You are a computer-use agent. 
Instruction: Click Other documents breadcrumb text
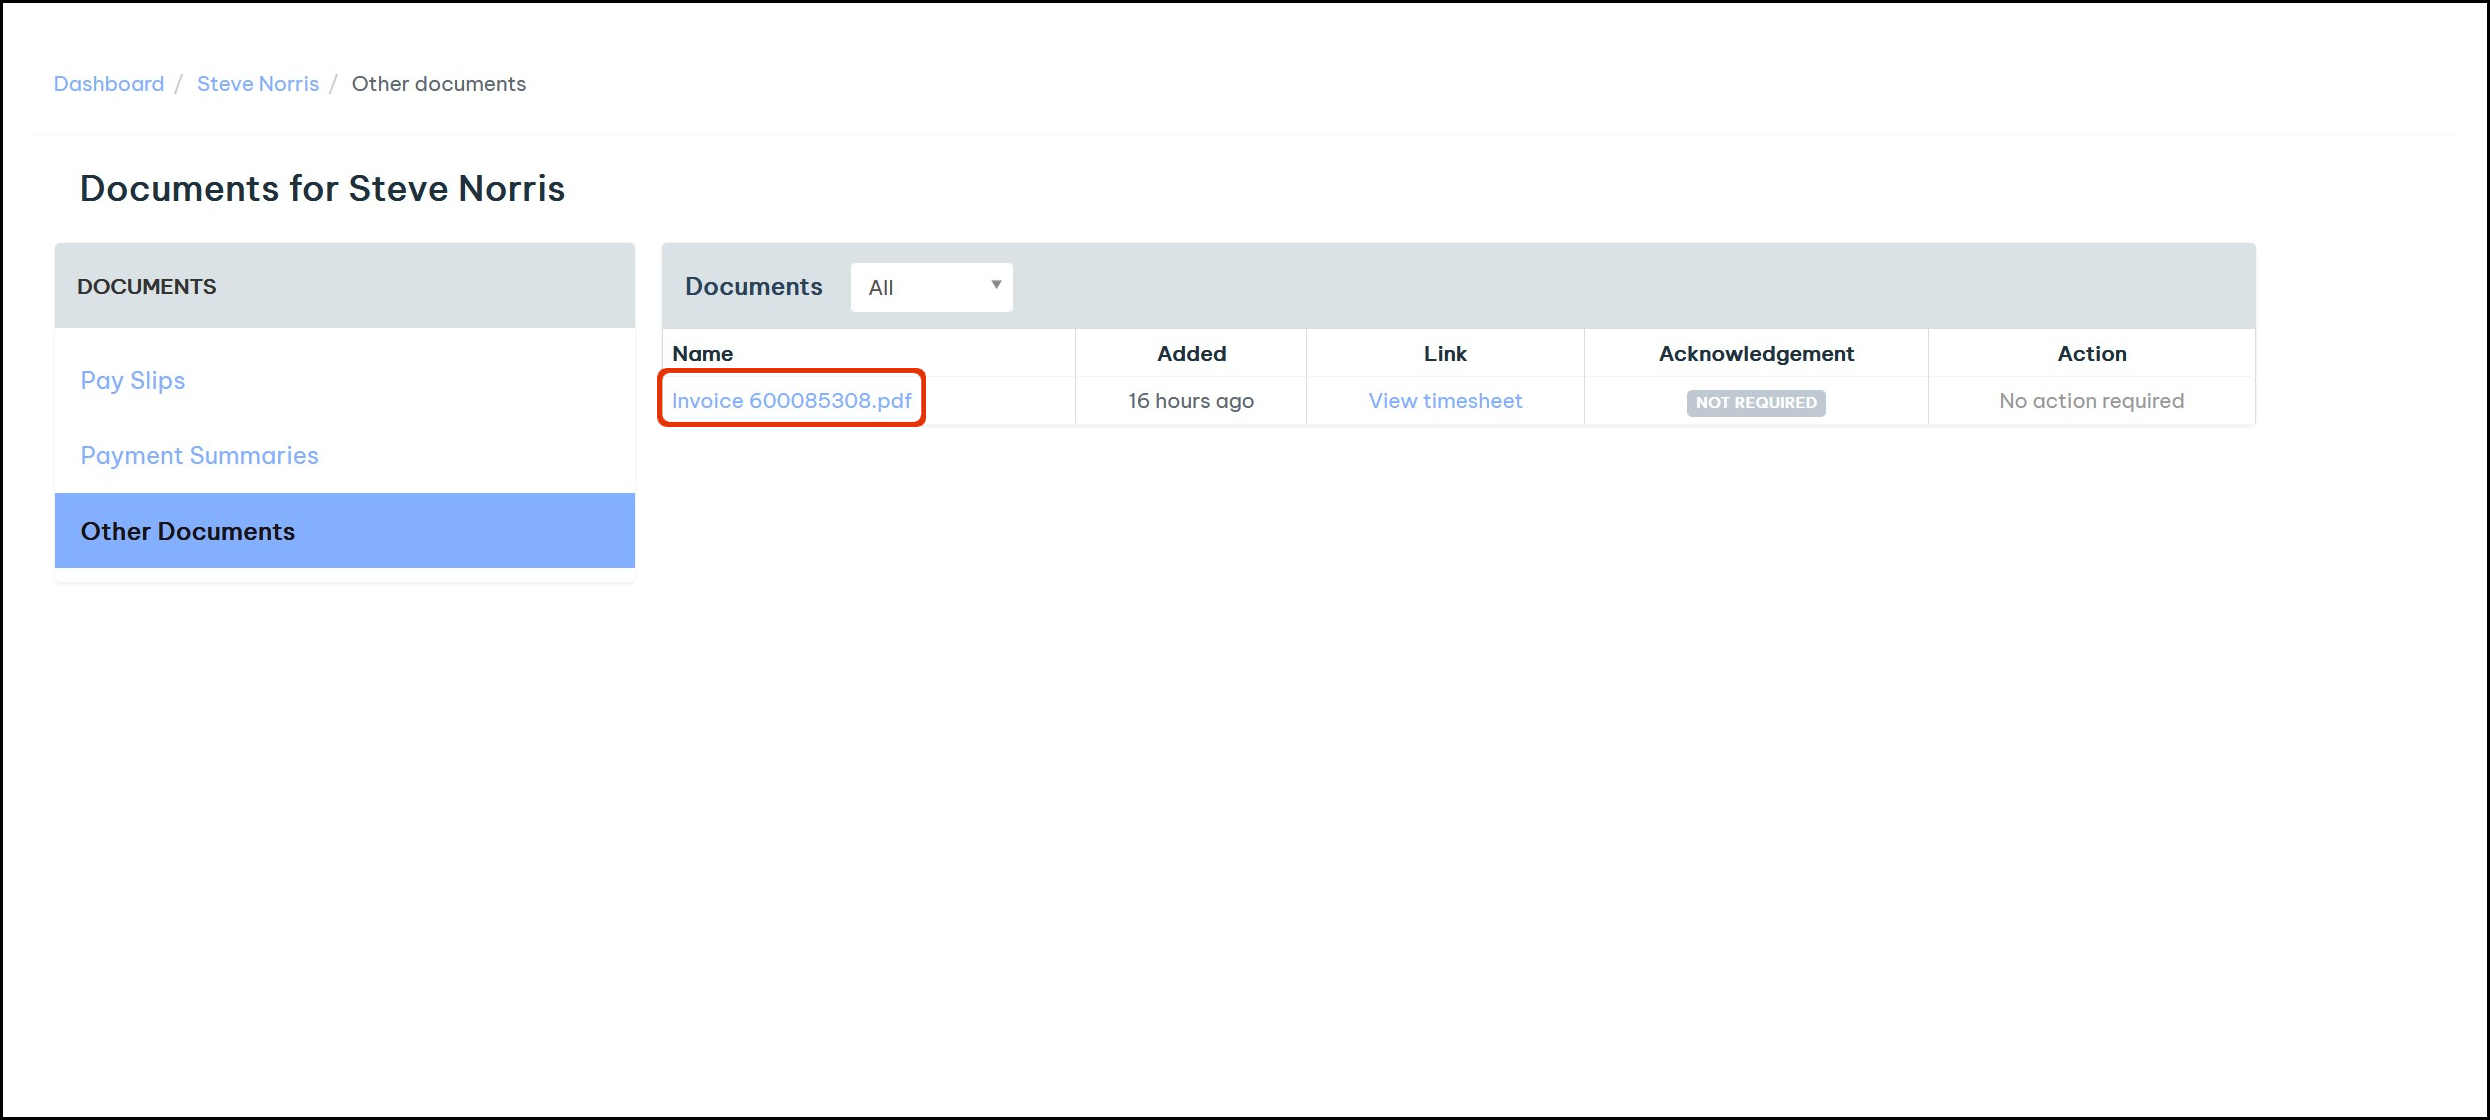coord(438,84)
